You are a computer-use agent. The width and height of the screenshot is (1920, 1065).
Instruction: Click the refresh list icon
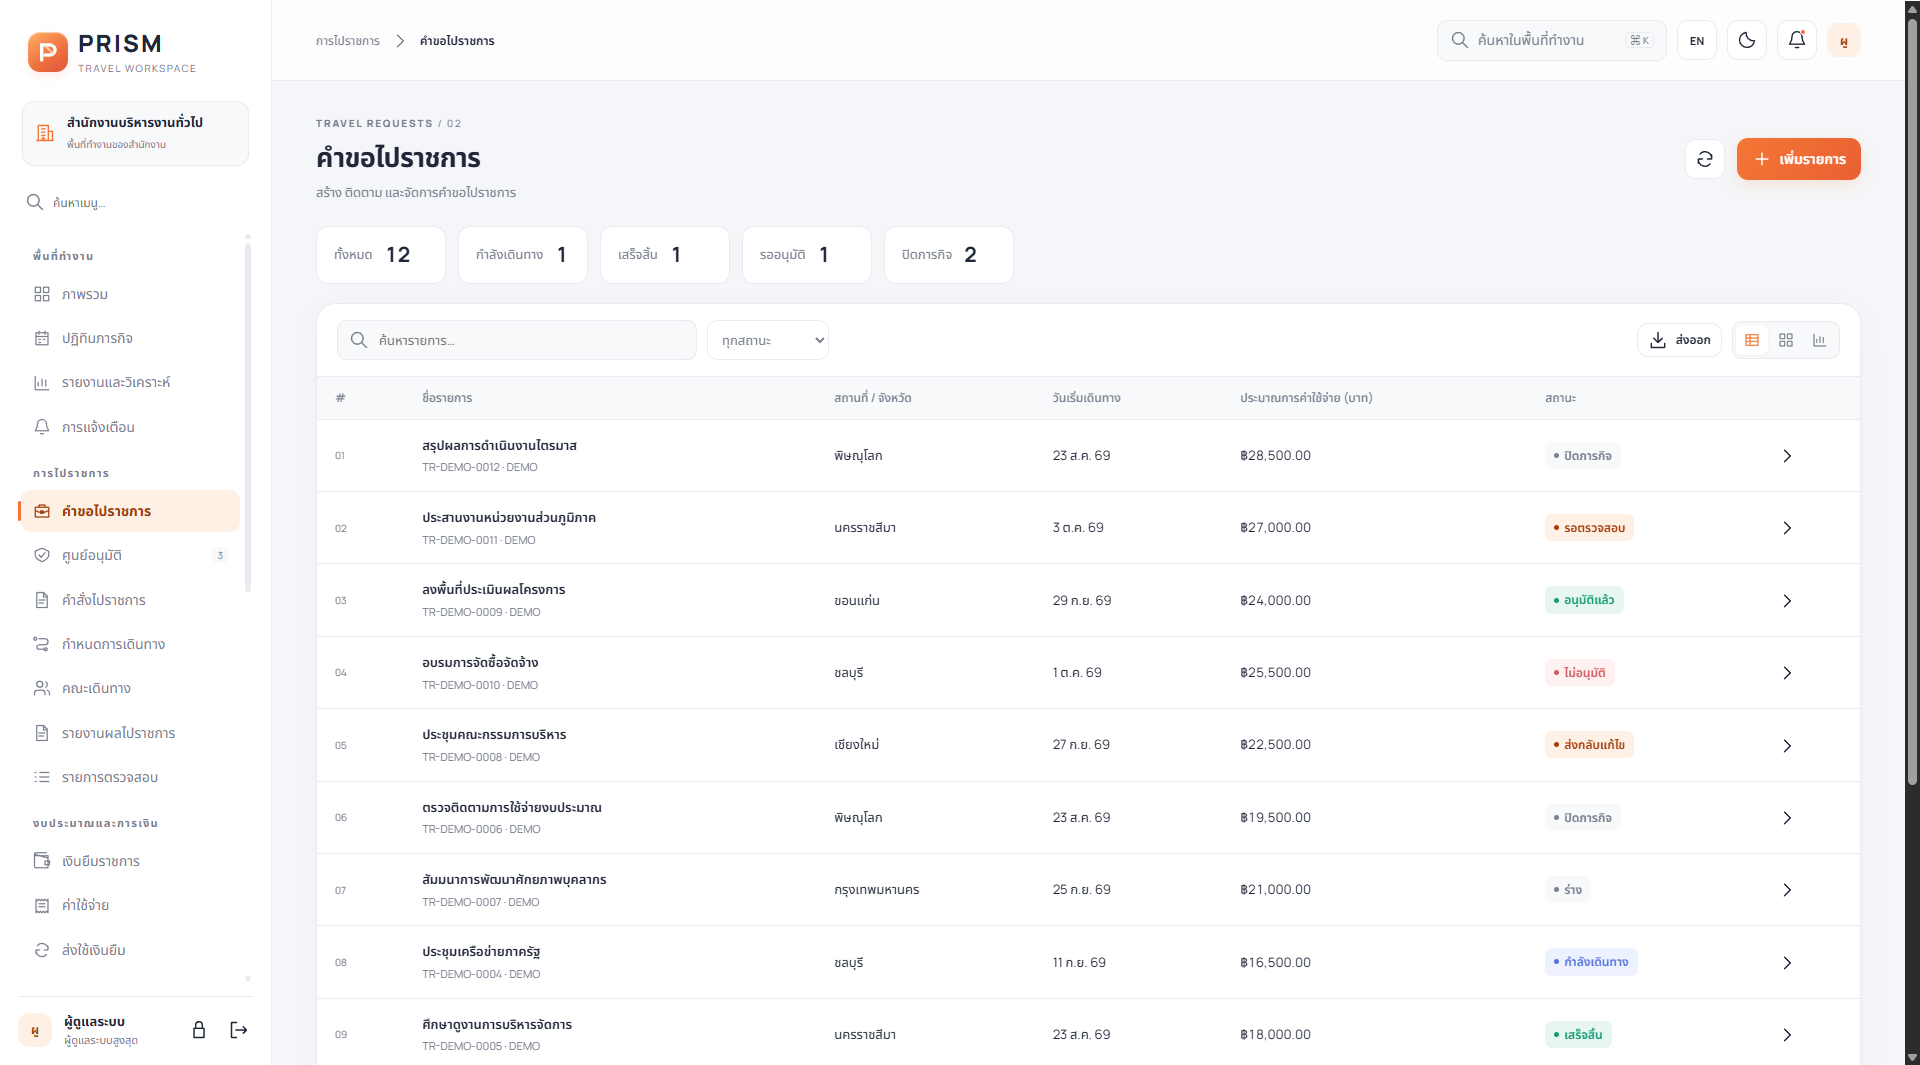(1704, 159)
